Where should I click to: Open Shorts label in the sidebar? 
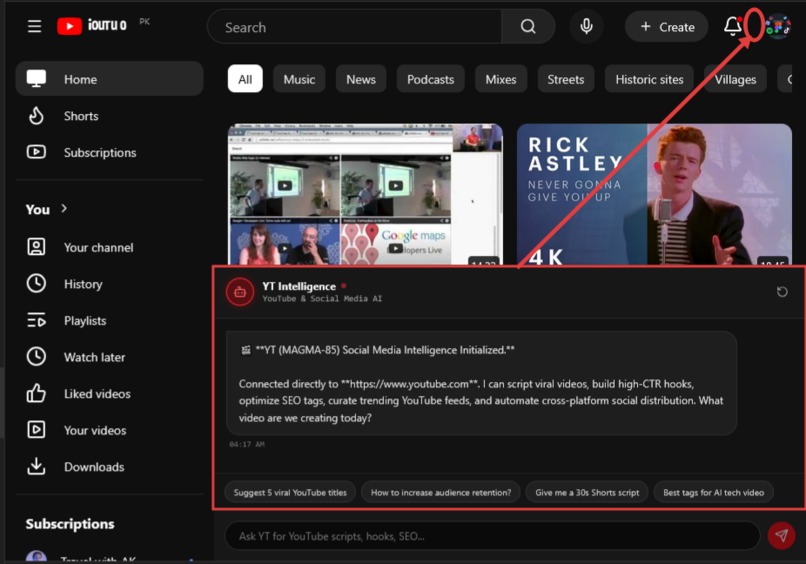[81, 116]
